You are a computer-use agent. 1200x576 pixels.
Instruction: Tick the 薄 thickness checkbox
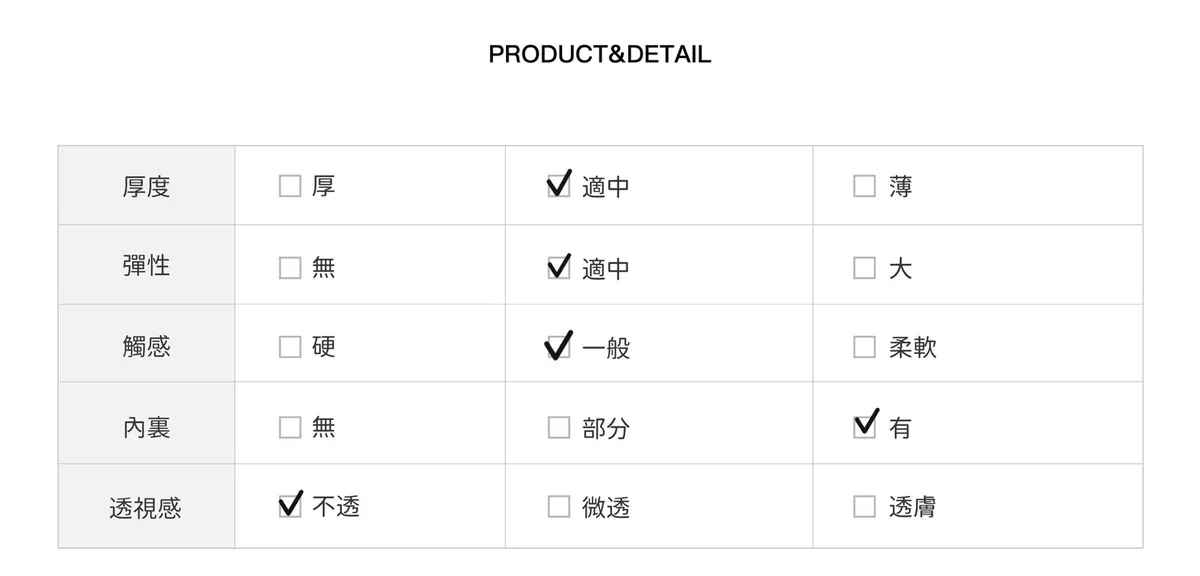click(864, 187)
